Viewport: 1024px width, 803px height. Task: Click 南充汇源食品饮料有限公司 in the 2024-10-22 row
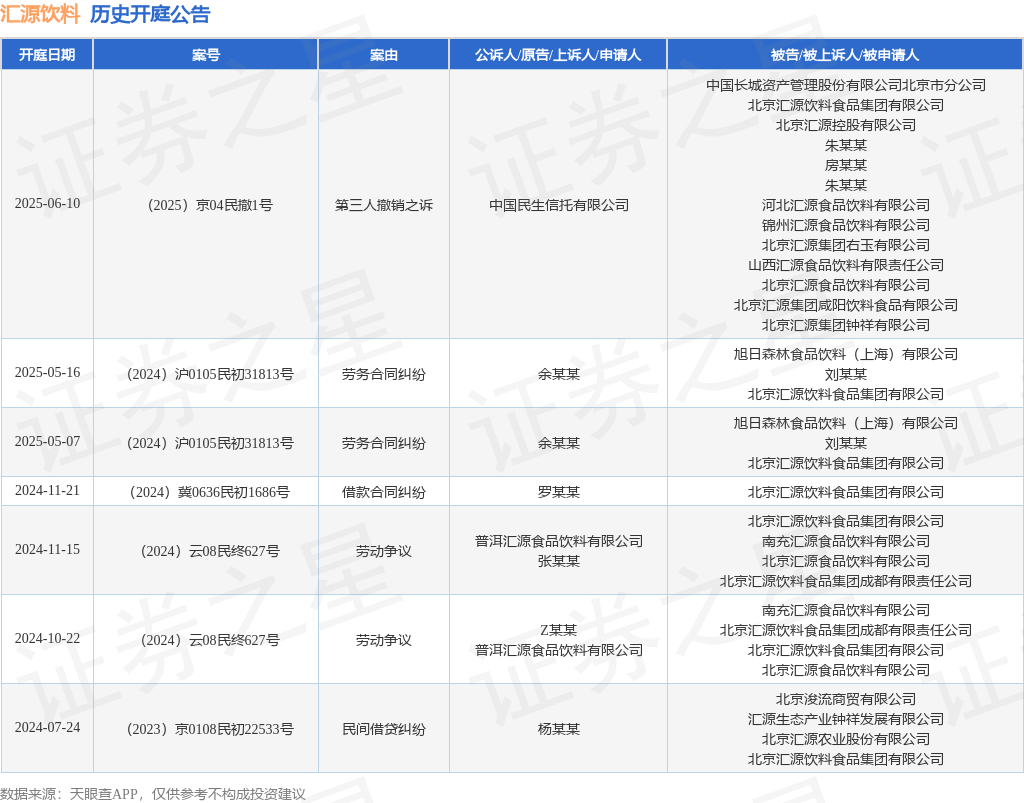coord(846,610)
